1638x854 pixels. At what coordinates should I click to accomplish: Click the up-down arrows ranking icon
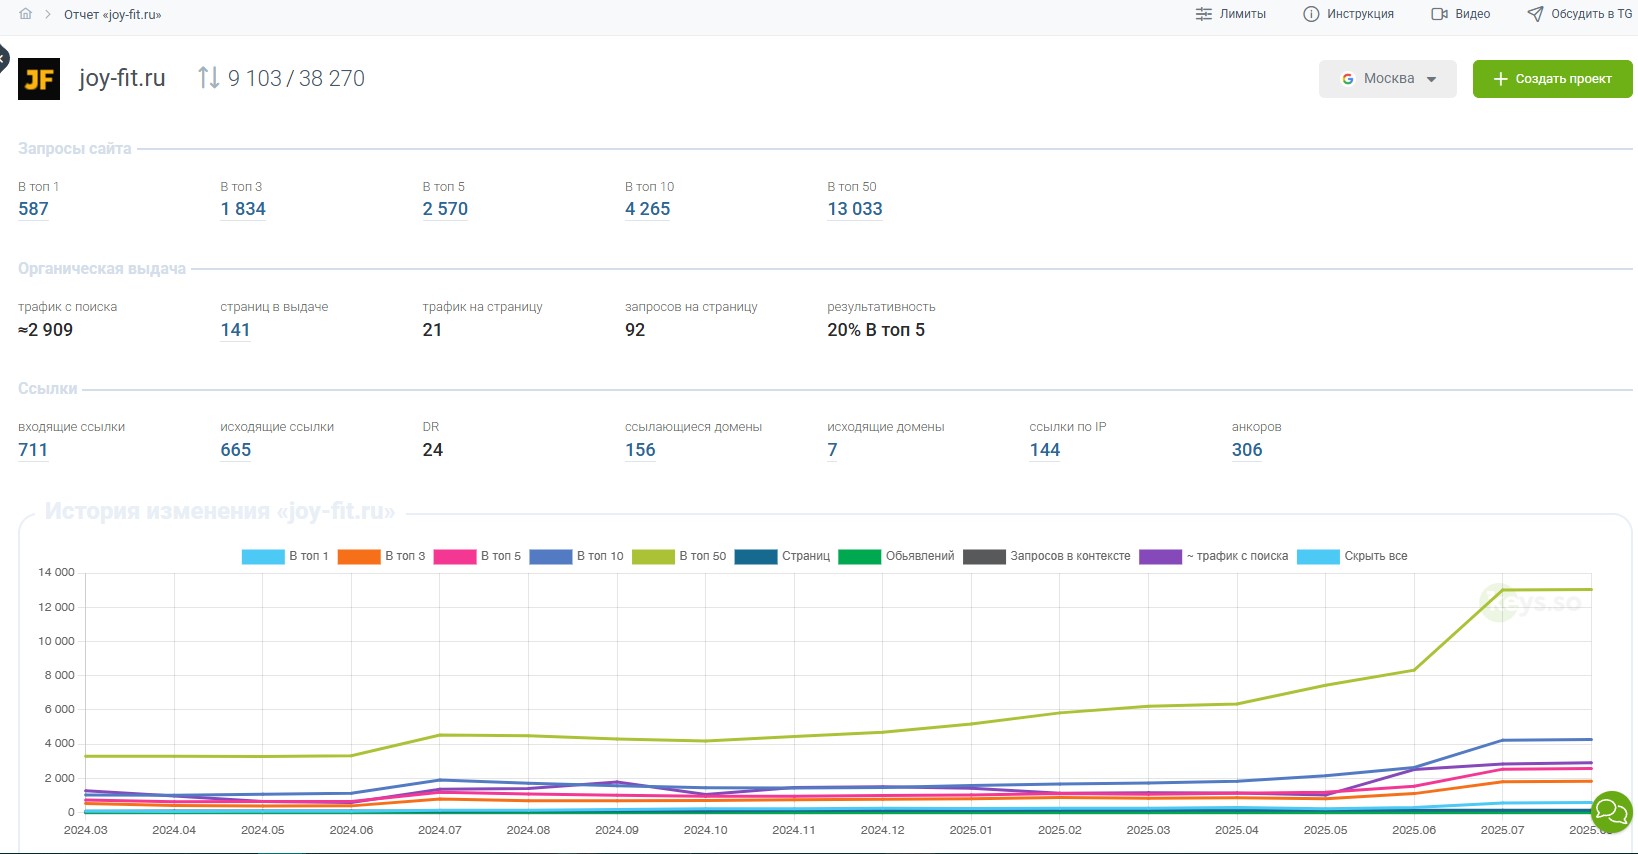coord(208,78)
